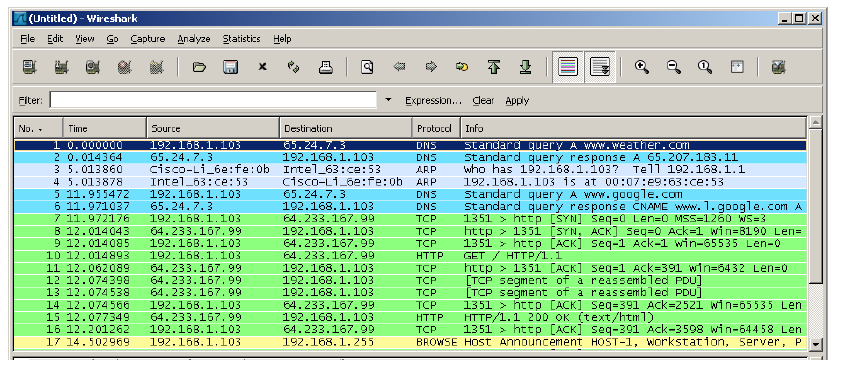The width and height of the screenshot is (844, 366).
Task: Open the Edit menu
Action: click(x=55, y=39)
